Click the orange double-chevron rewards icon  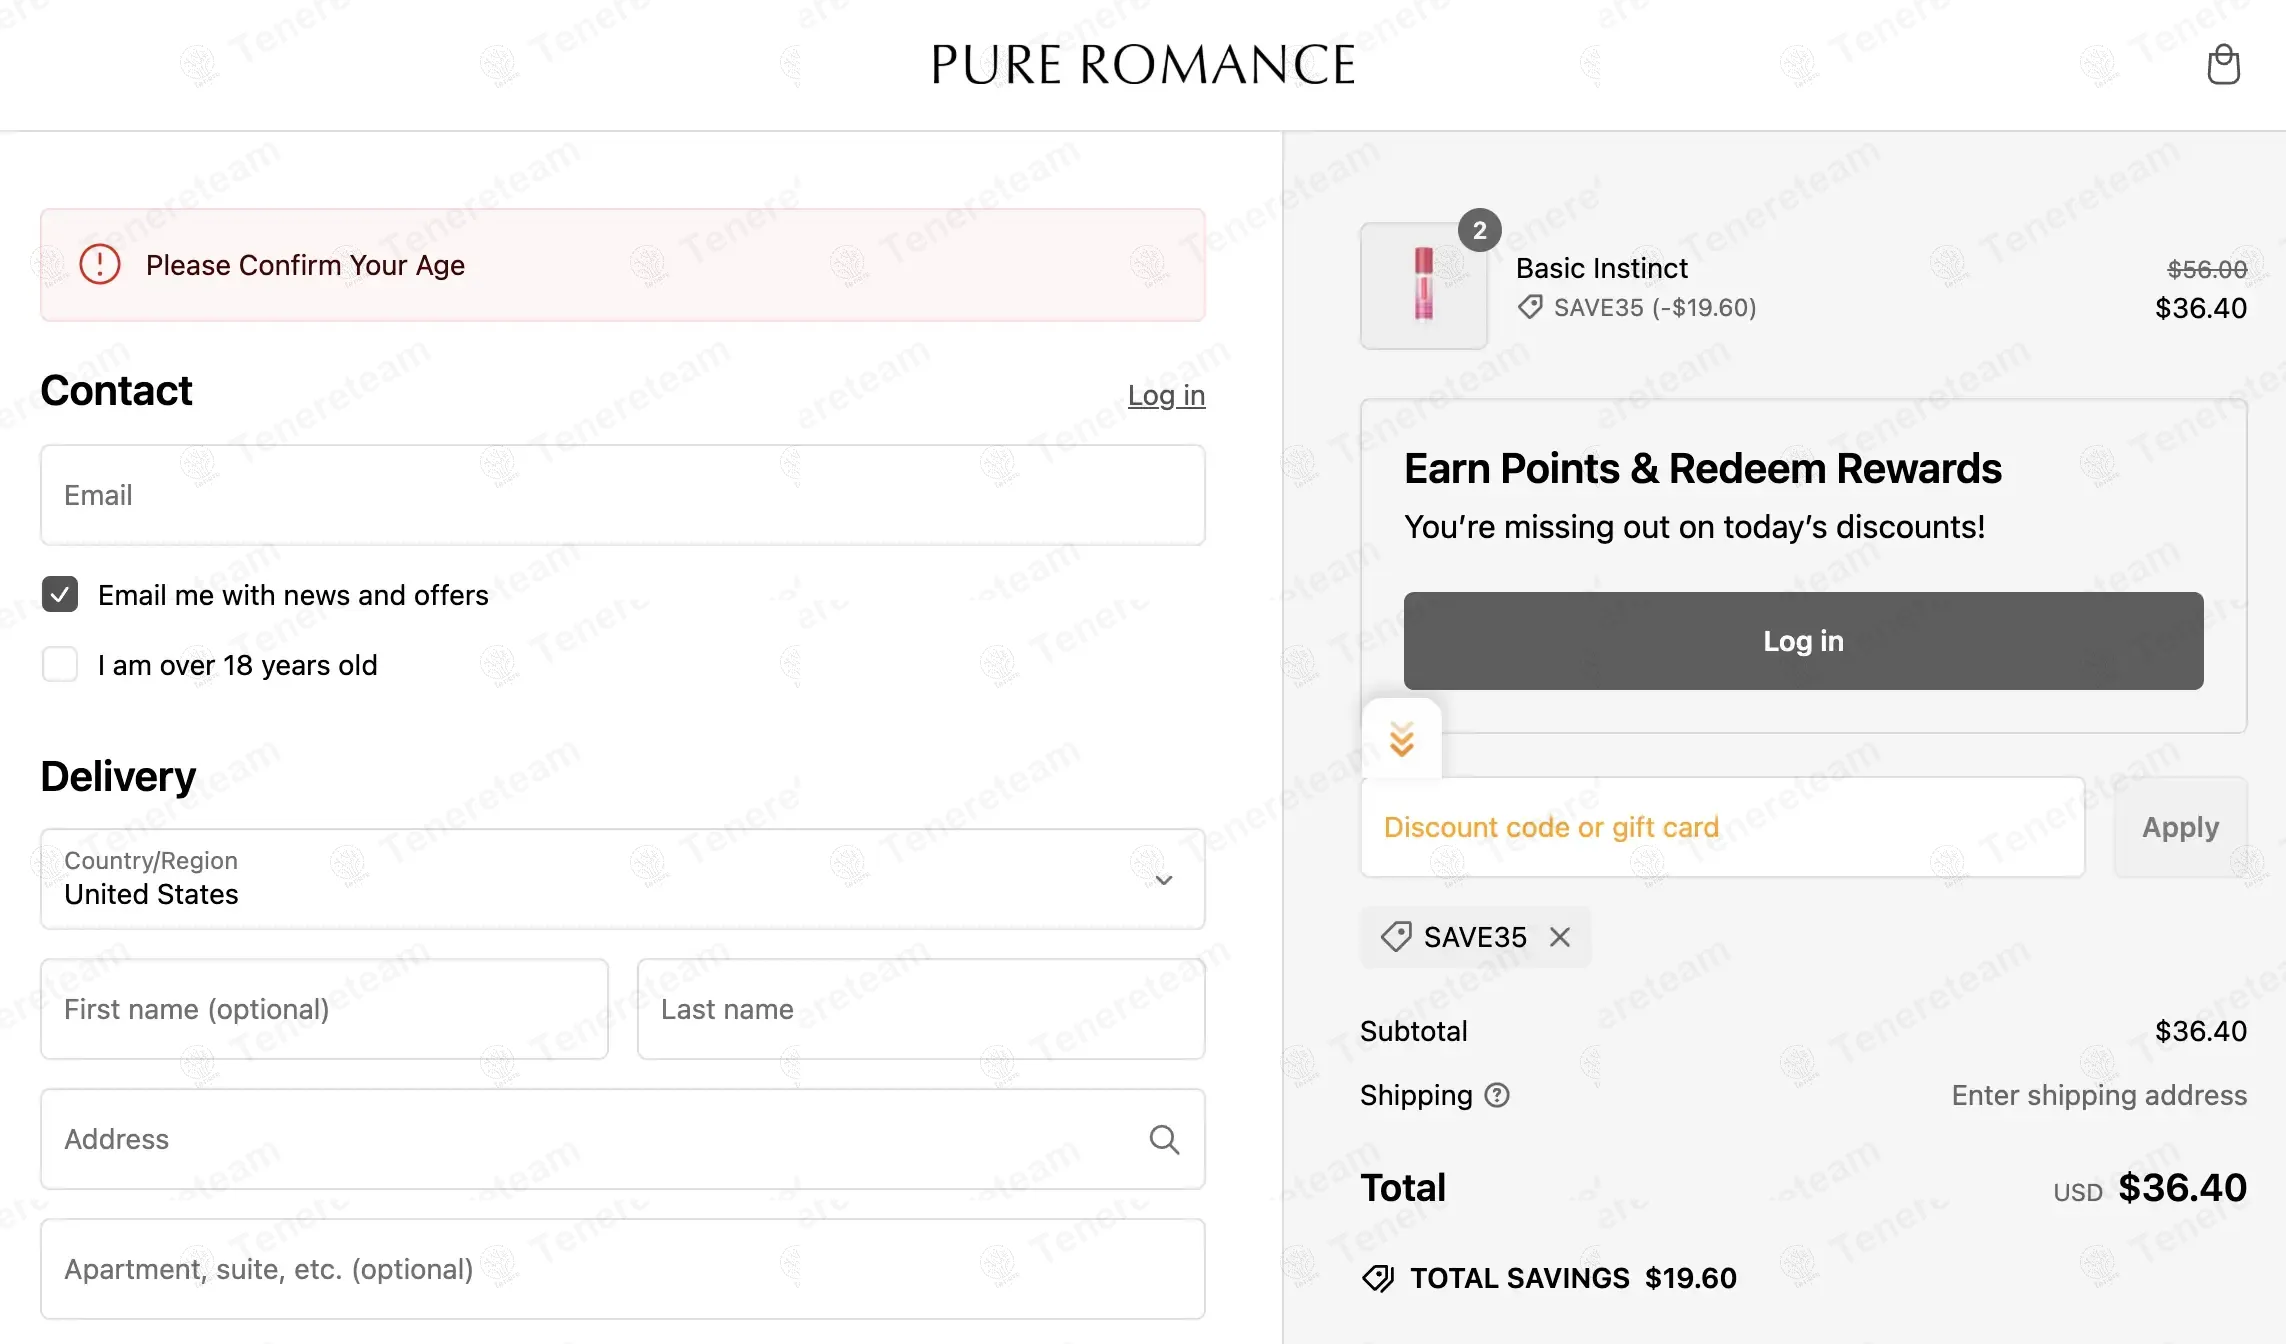pyautogui.click(x=1402, y=739)
